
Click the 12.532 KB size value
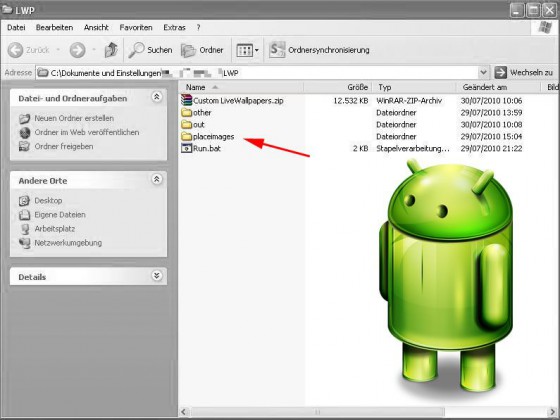coord(351,101)
